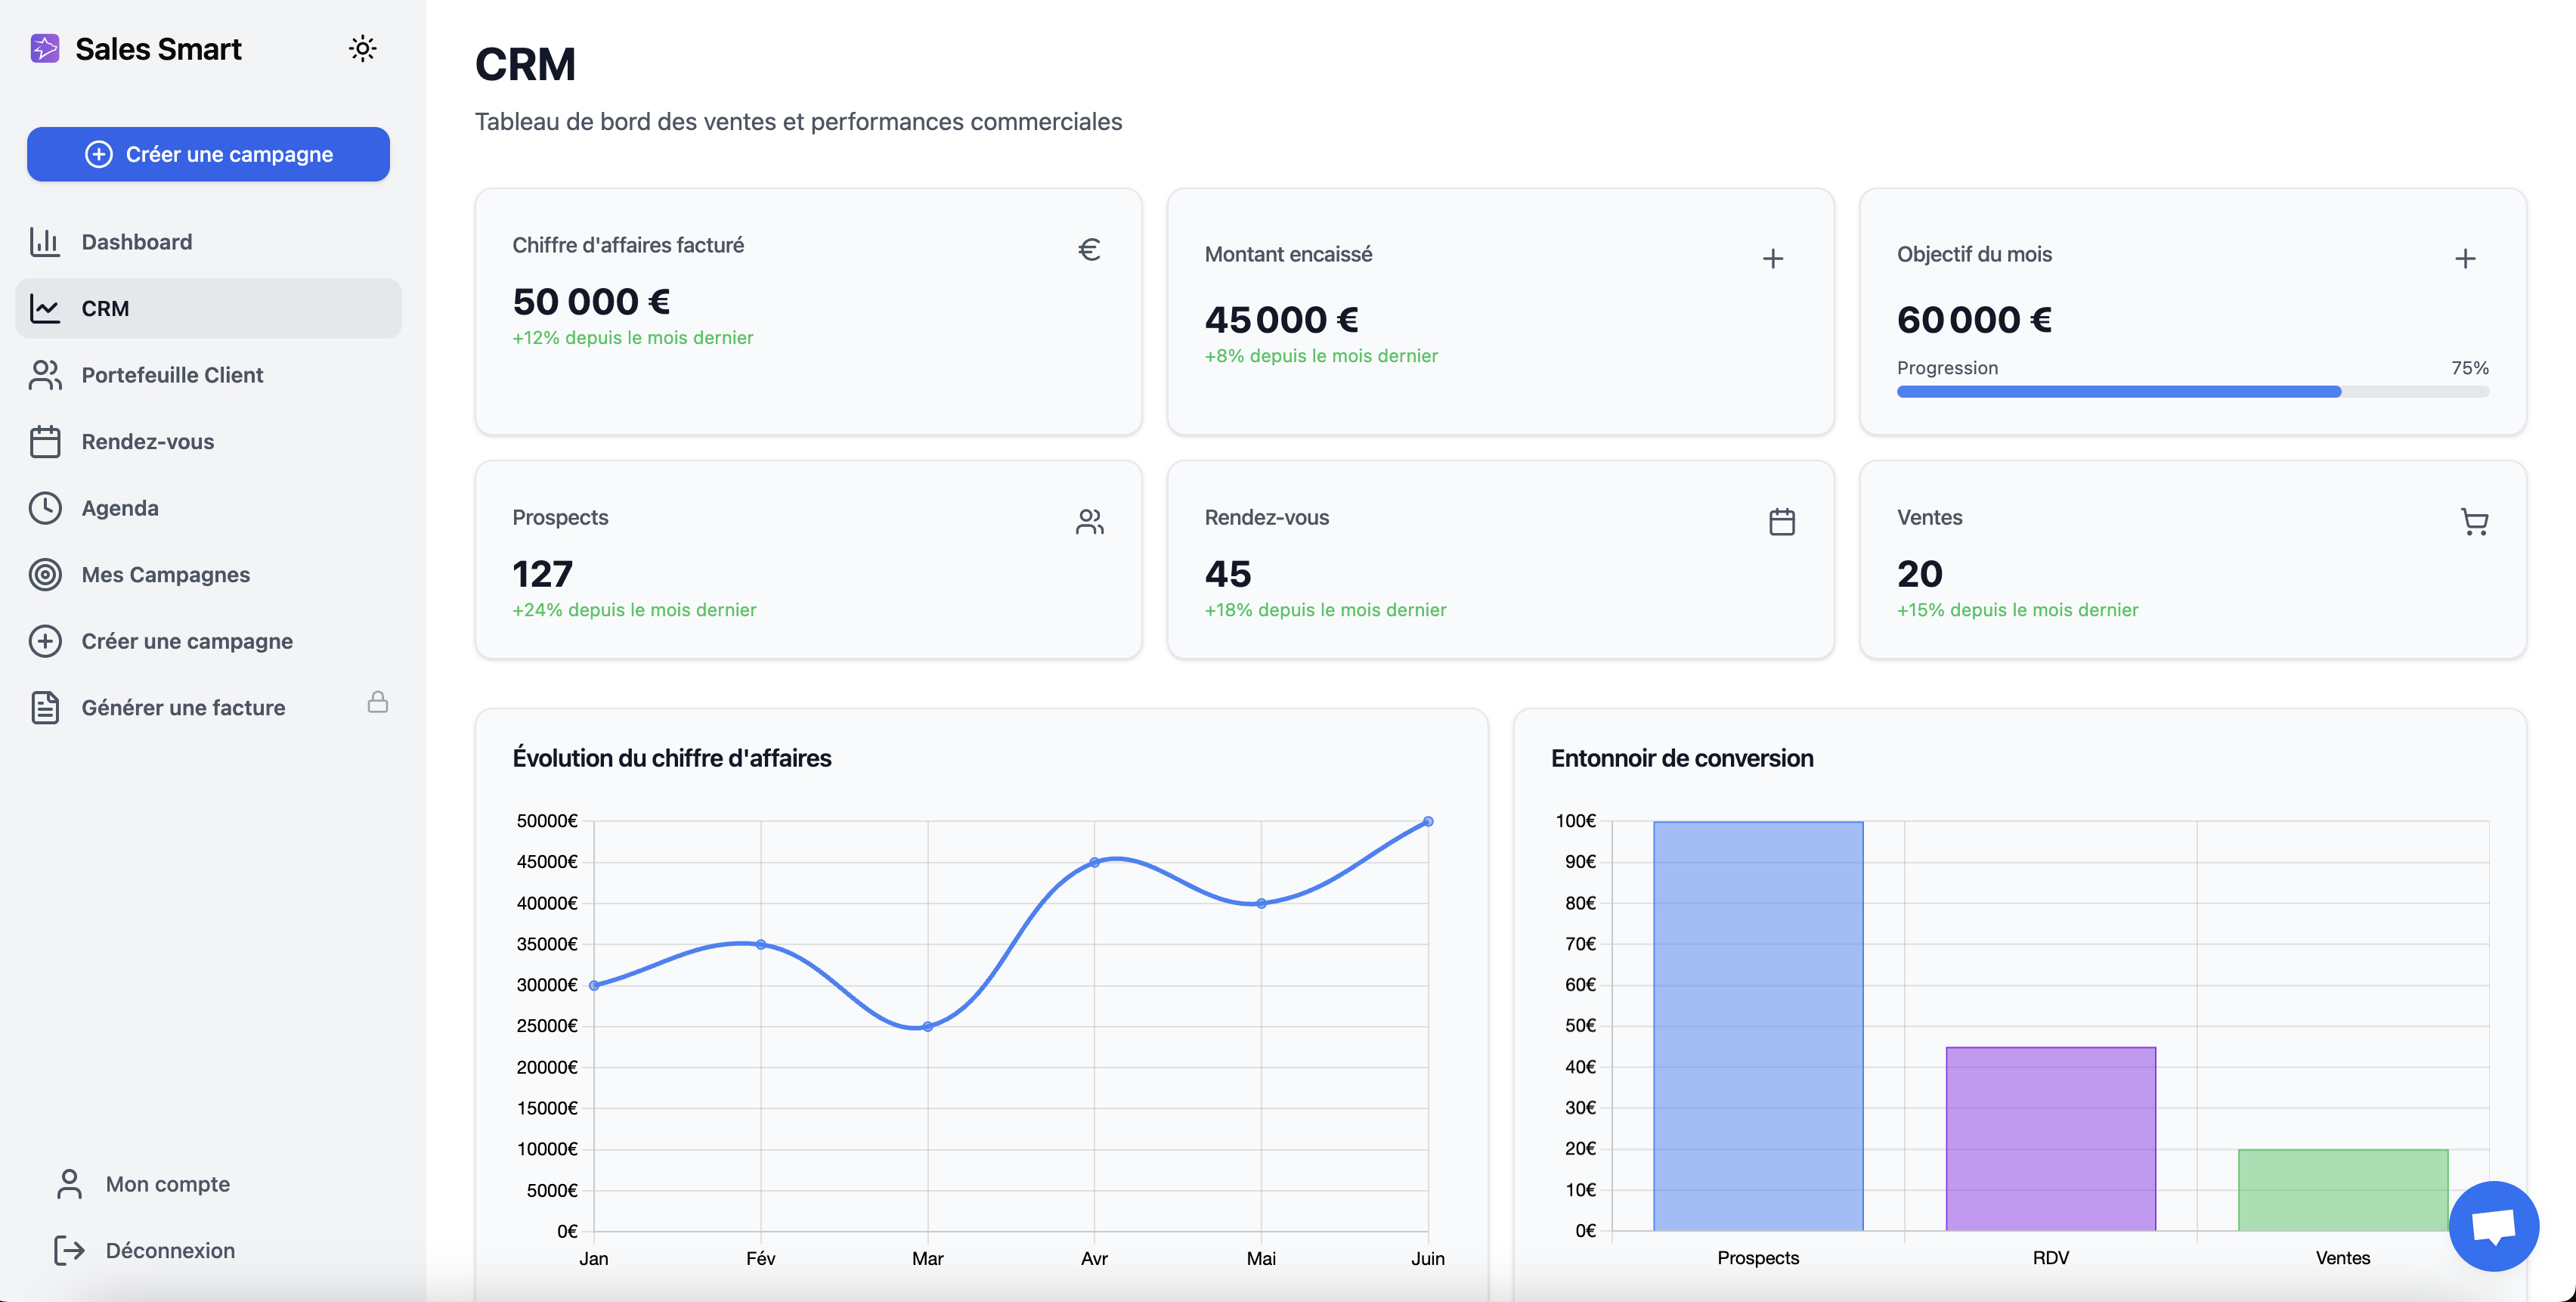2576x1302 pixels.
Task: Click the plus icon on Objectif du mois
Action: 2464,259
